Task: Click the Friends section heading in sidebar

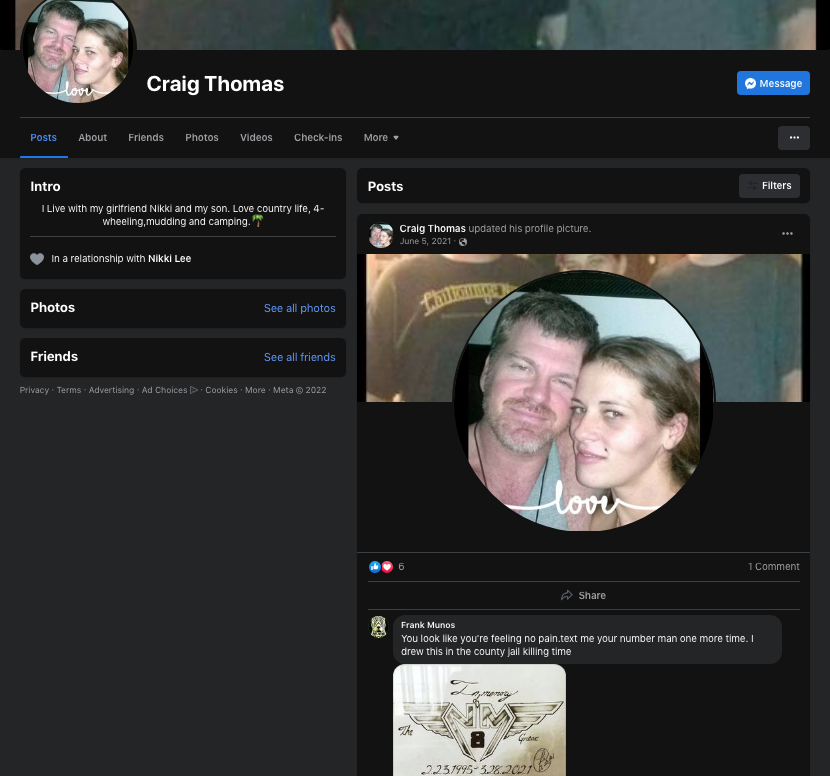Action: (x=54, y=357)
